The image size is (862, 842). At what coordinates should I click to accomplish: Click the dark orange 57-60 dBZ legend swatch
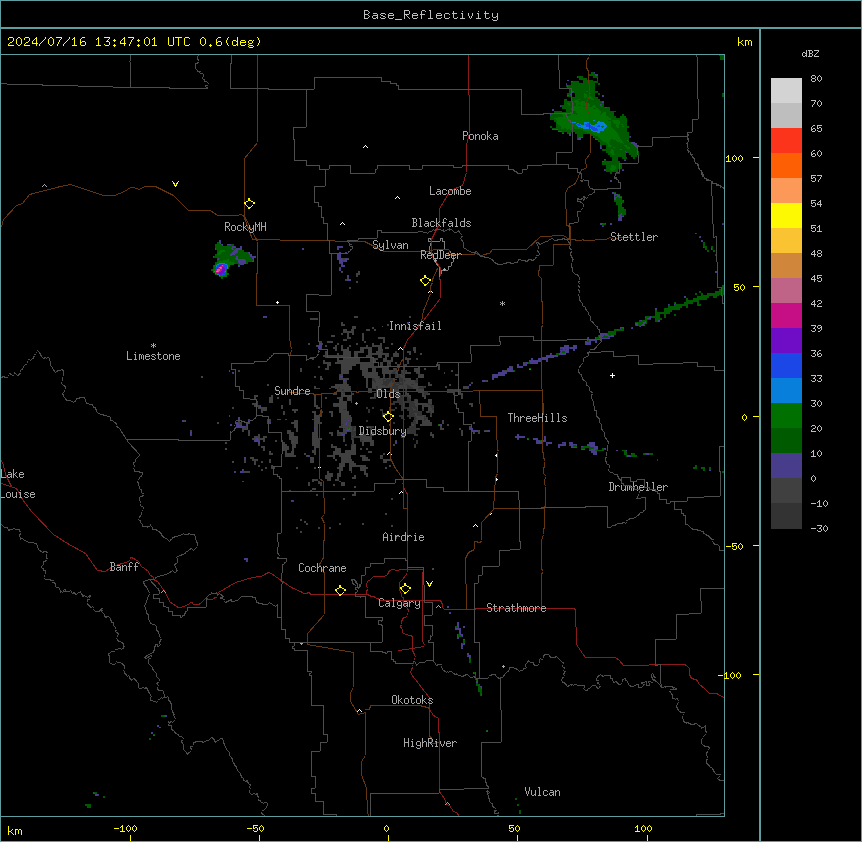pos(786,165)
